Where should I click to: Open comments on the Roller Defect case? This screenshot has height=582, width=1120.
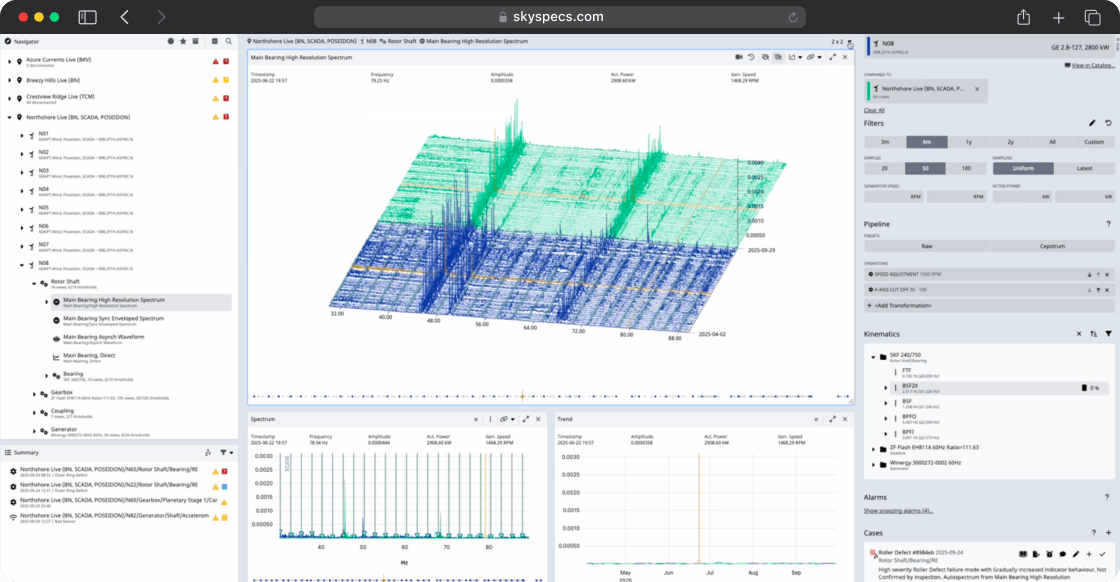pyautogui.click(x=1063, y=554)
